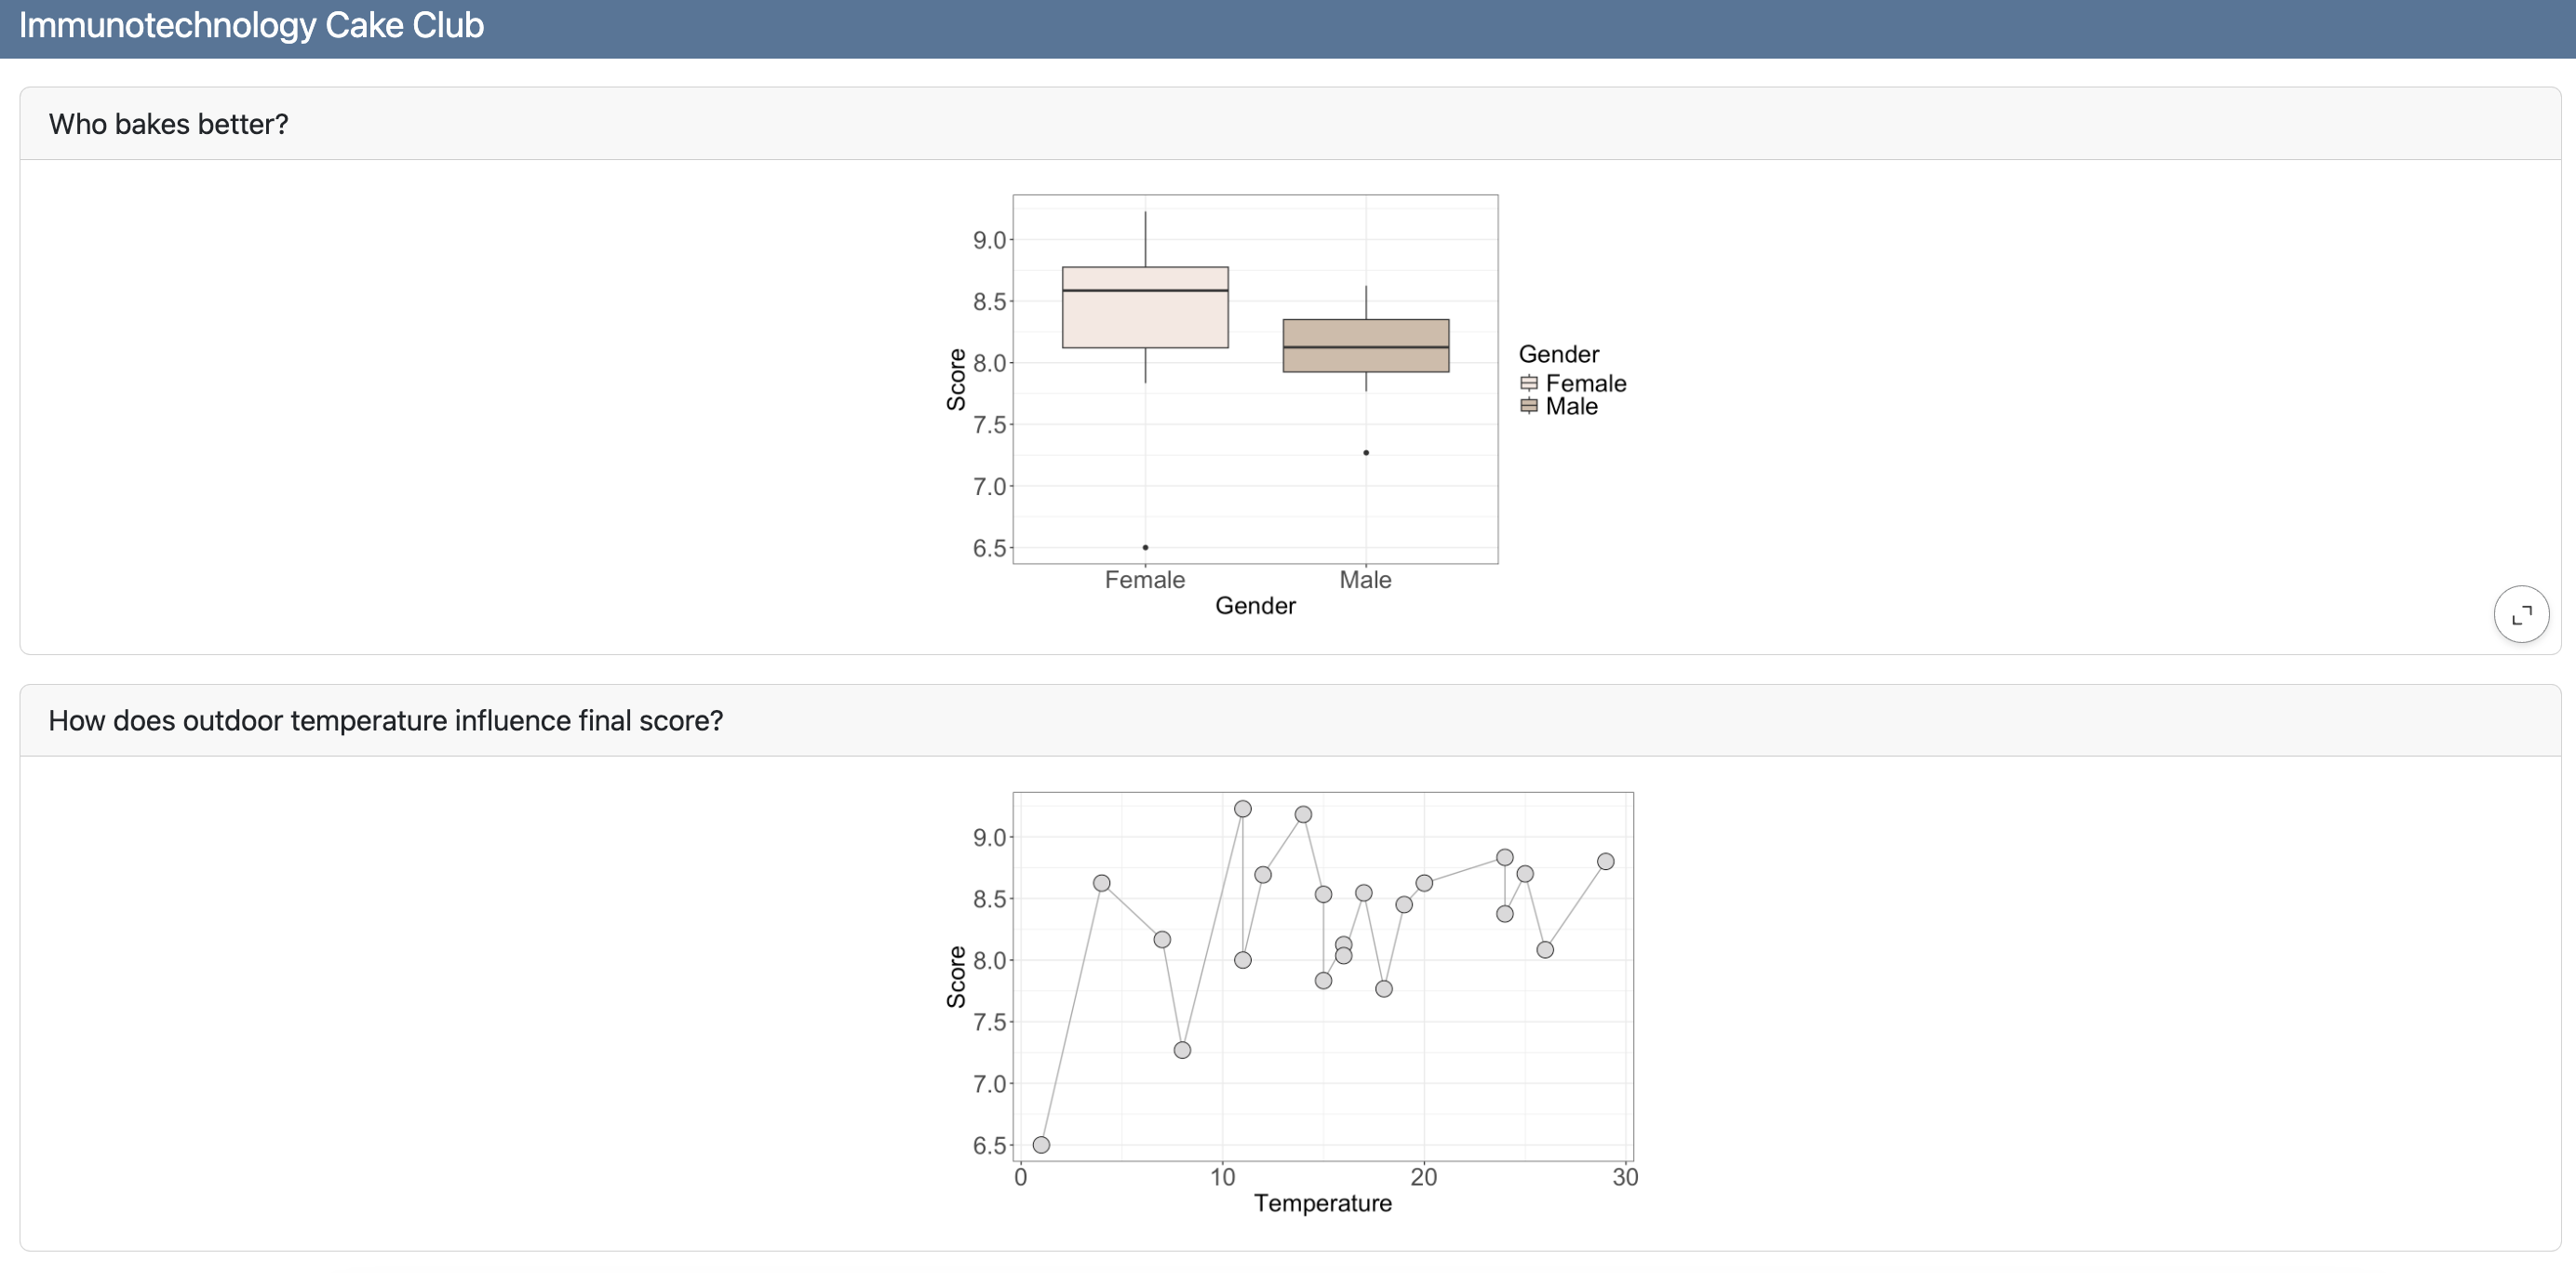Click the scatter point near temperature 4
Viewport: 2576px width, 1273px height.
coord(1101,883)
